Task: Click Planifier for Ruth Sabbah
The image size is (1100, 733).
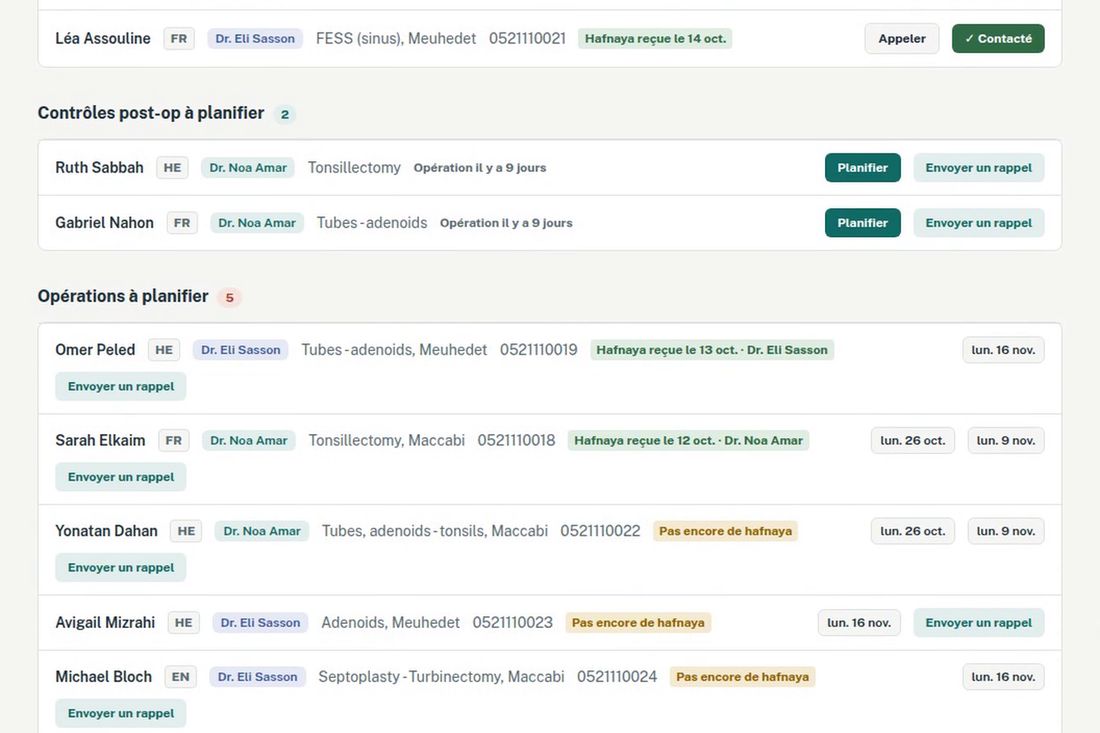Action: (x=862, y=168)
